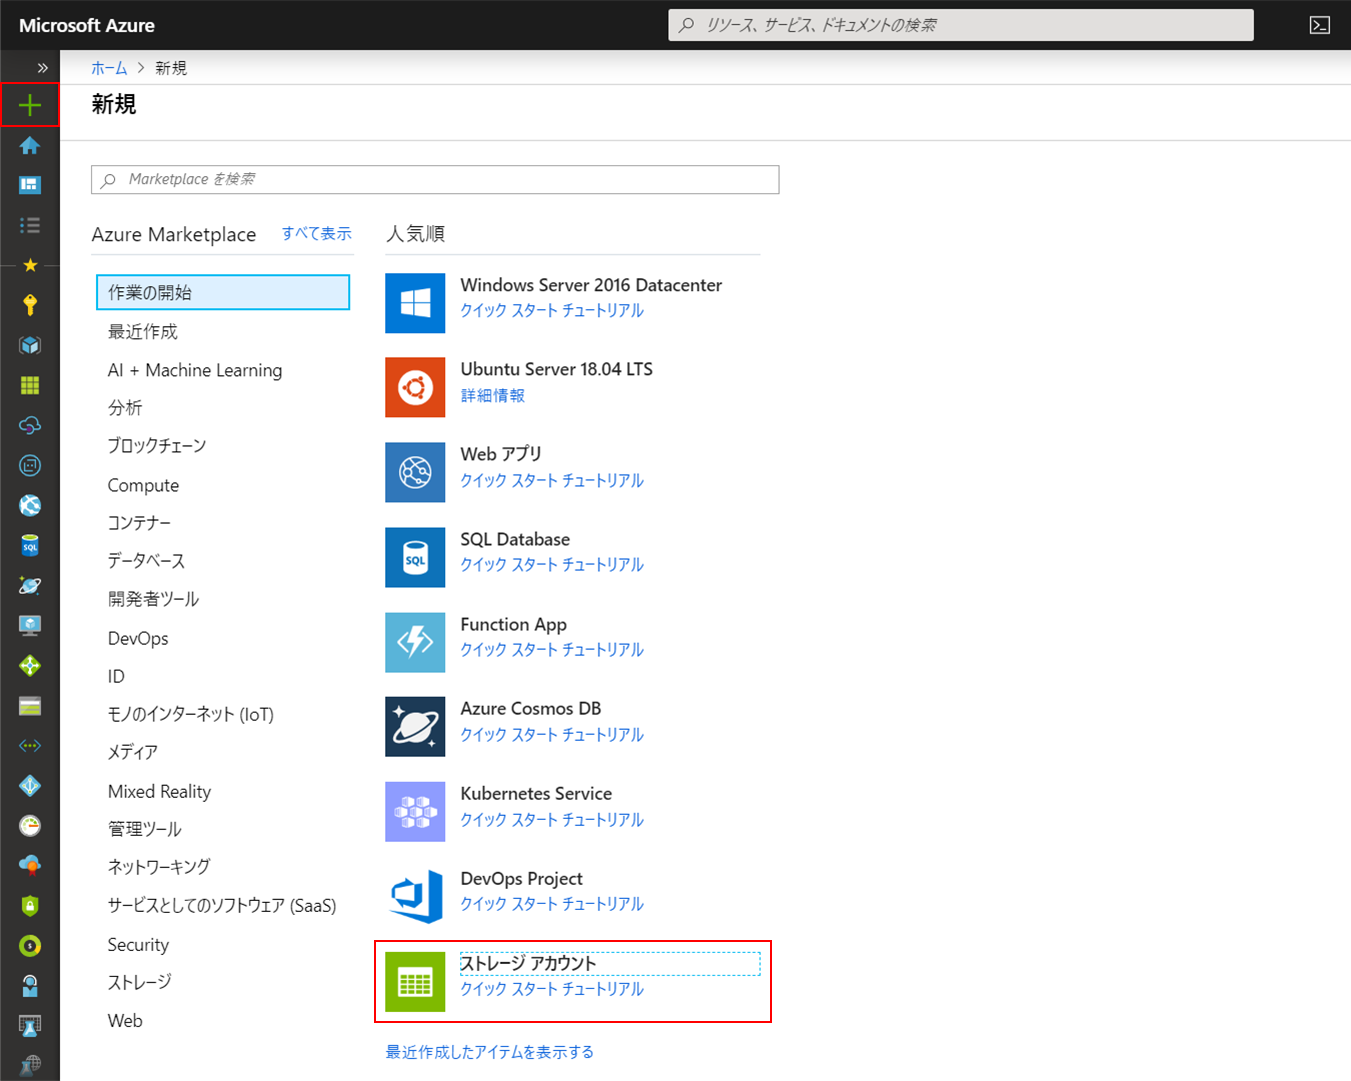Click the orange Ubuntu Server icon
This screenshot has height=1081, width=1351.
point(415,387)
